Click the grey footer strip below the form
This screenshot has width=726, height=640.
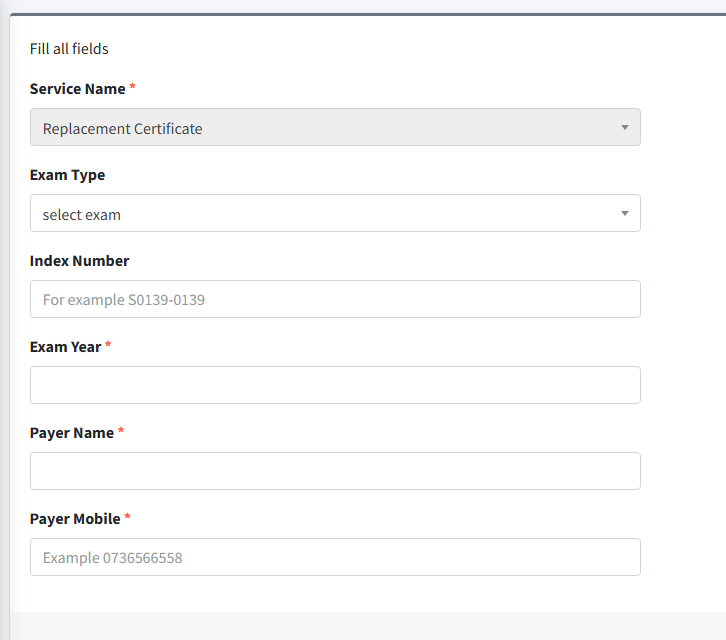click(363, 625)
